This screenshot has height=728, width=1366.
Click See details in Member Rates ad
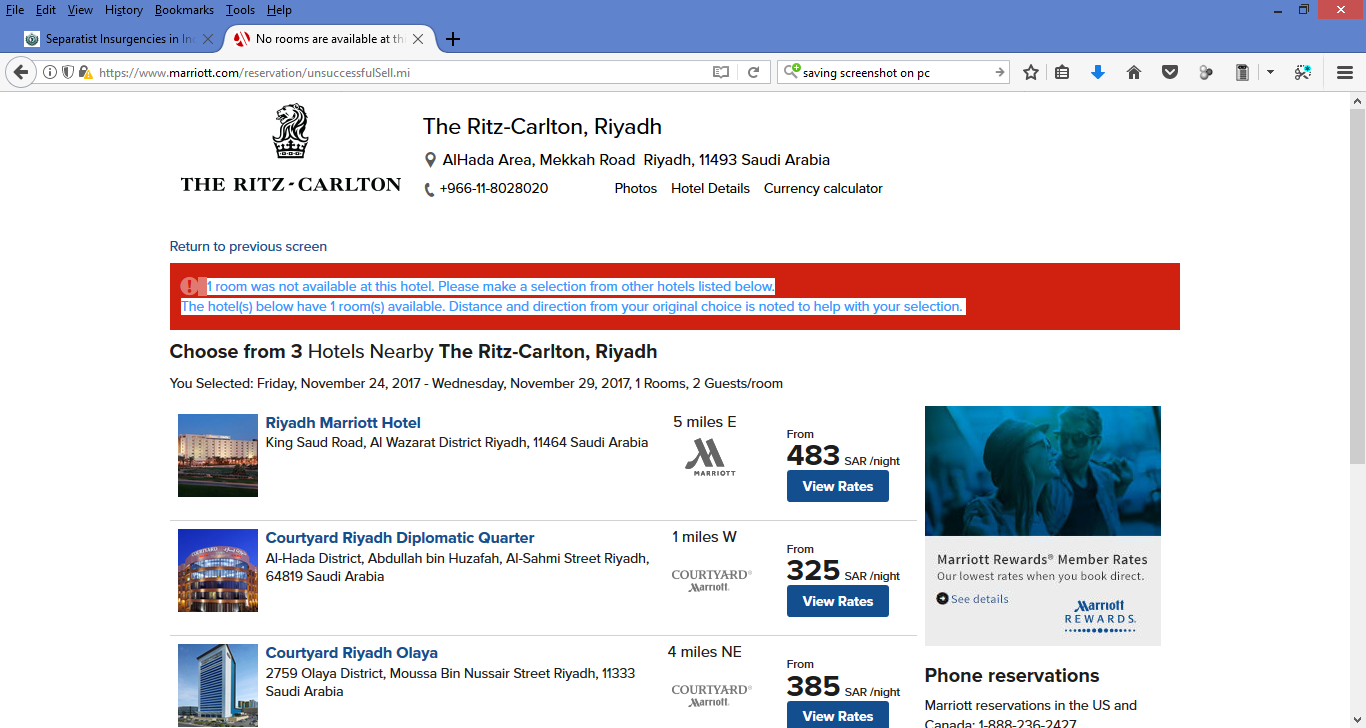pyautogui.click(x=979, y=599)
